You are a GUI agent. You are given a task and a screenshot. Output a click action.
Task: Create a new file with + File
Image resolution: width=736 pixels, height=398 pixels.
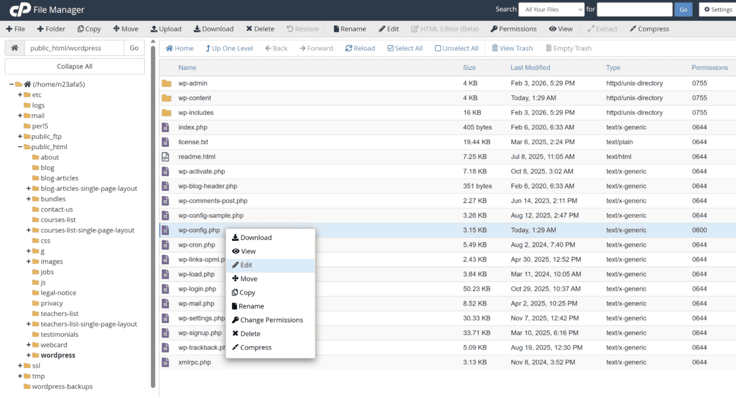[x=15, y=29]
